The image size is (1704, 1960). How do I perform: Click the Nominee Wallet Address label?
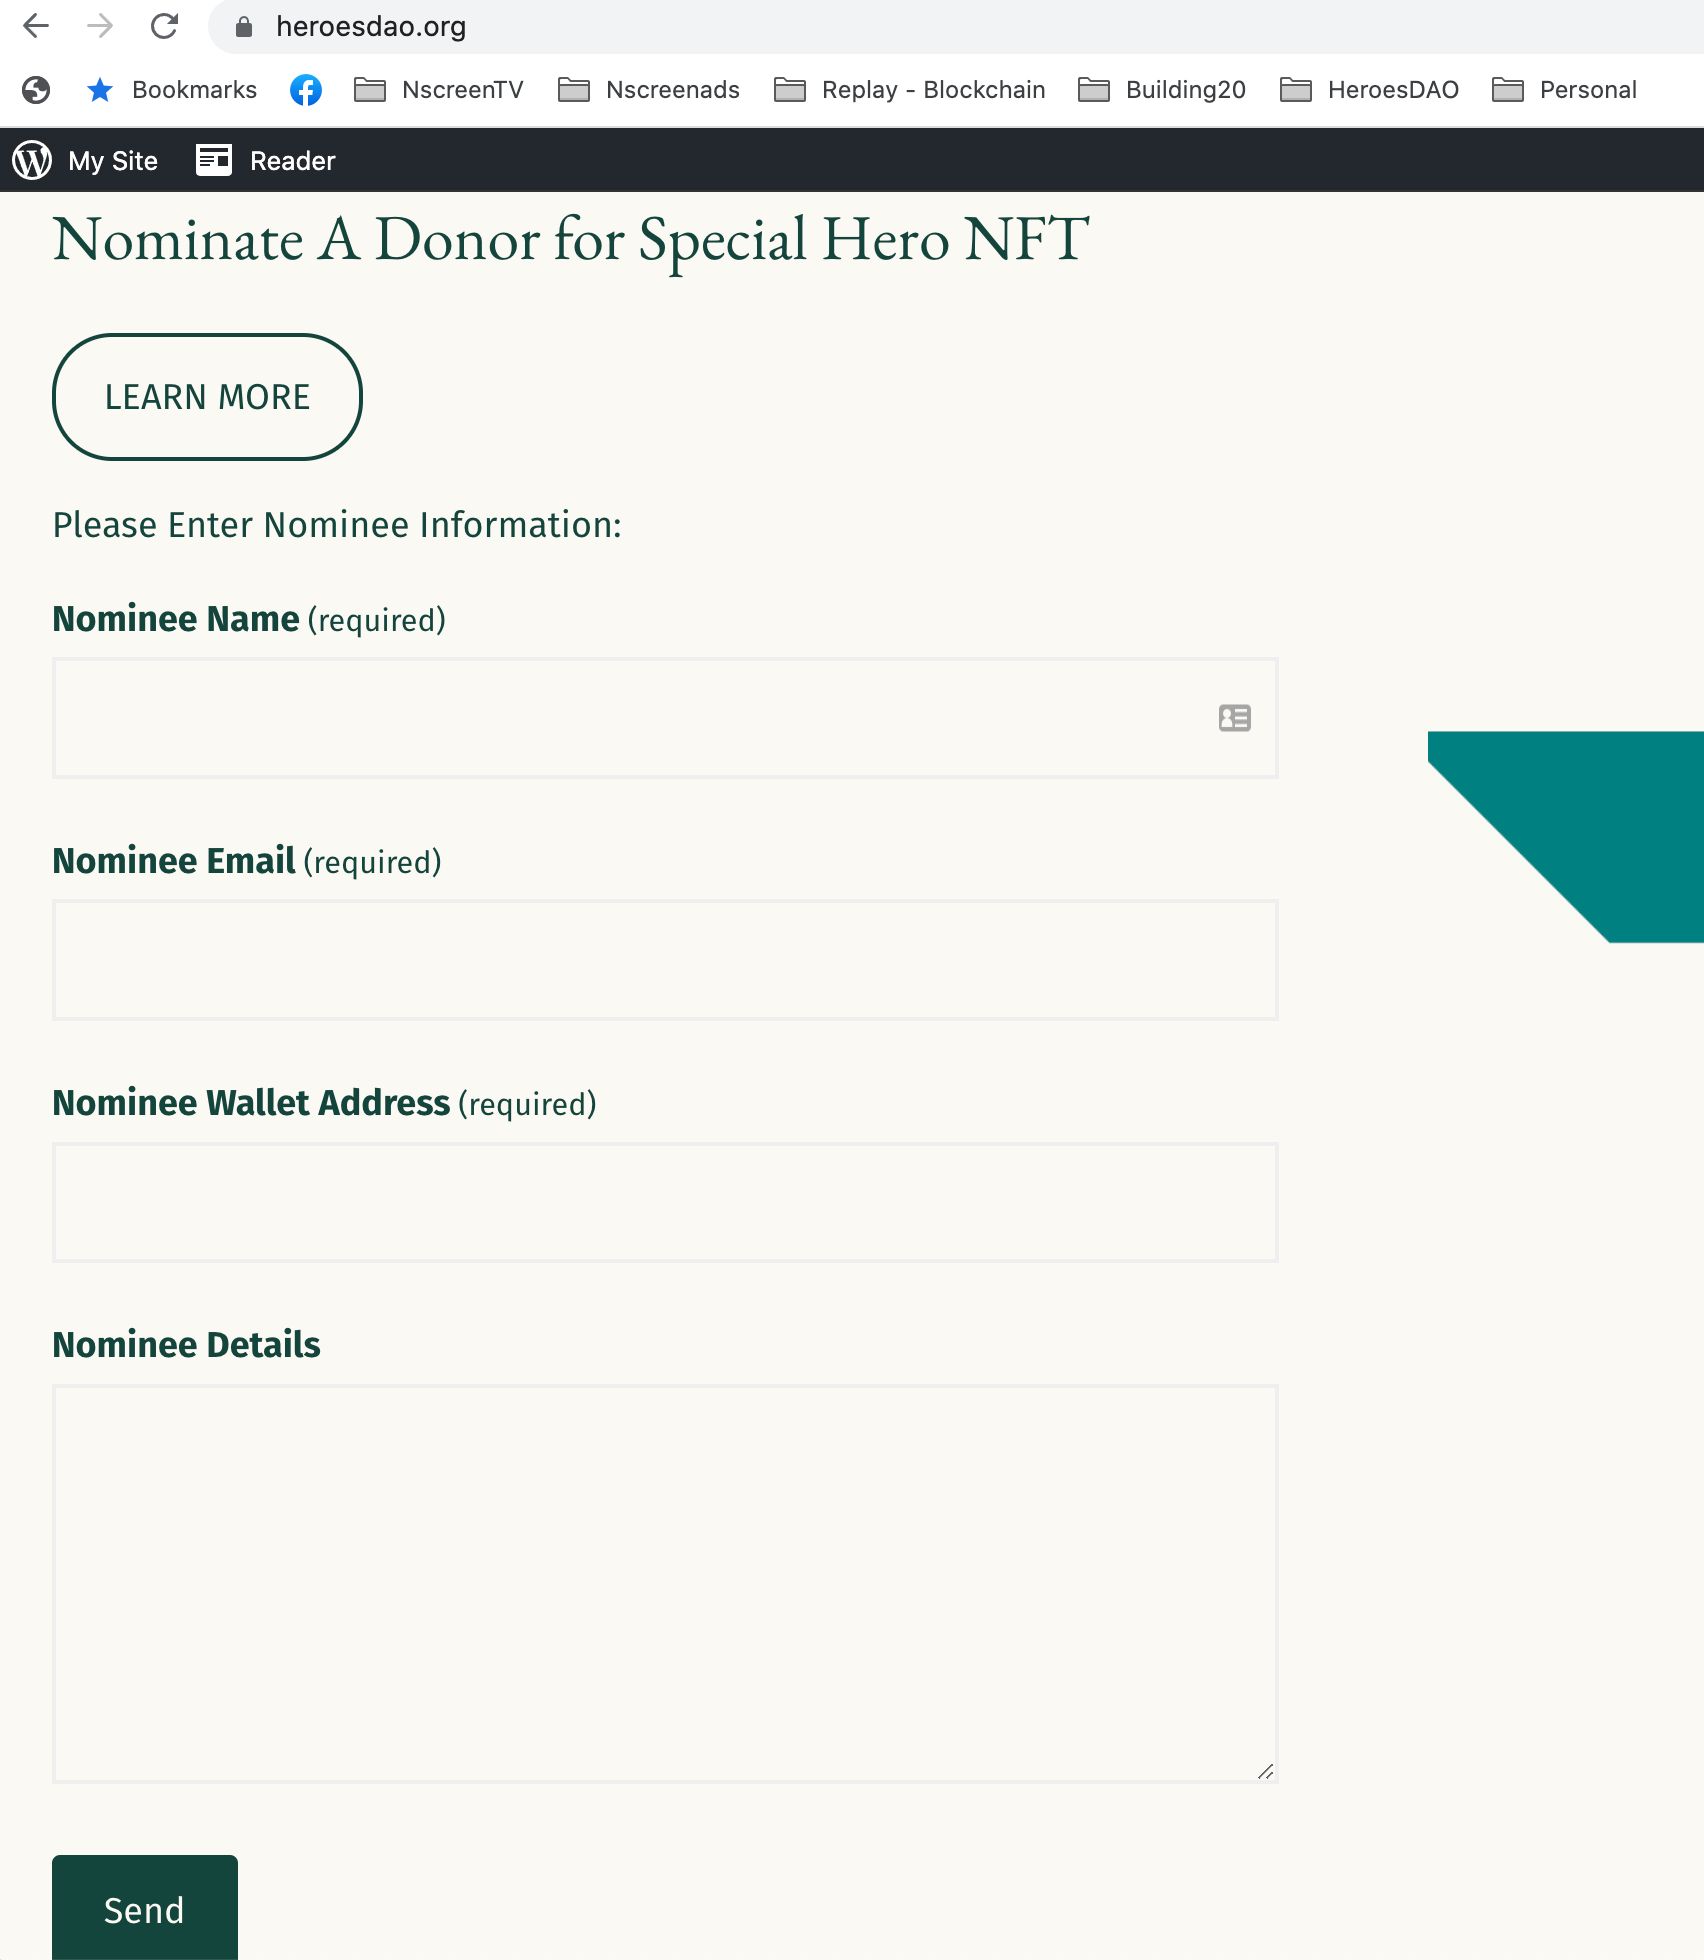tap(251, 1103)
